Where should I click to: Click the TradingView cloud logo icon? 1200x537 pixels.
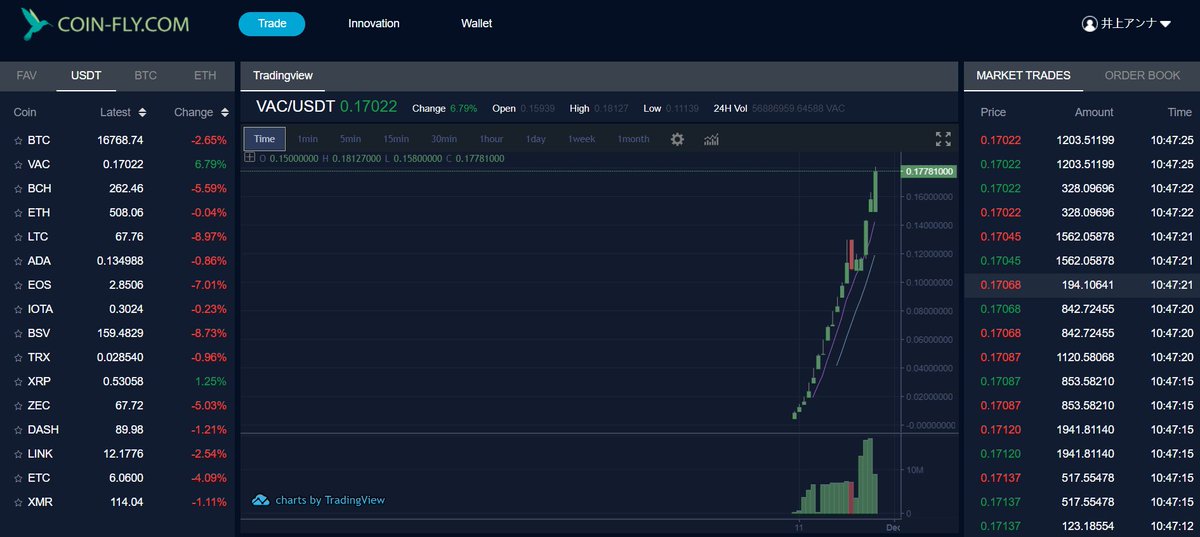click(260, 500)
